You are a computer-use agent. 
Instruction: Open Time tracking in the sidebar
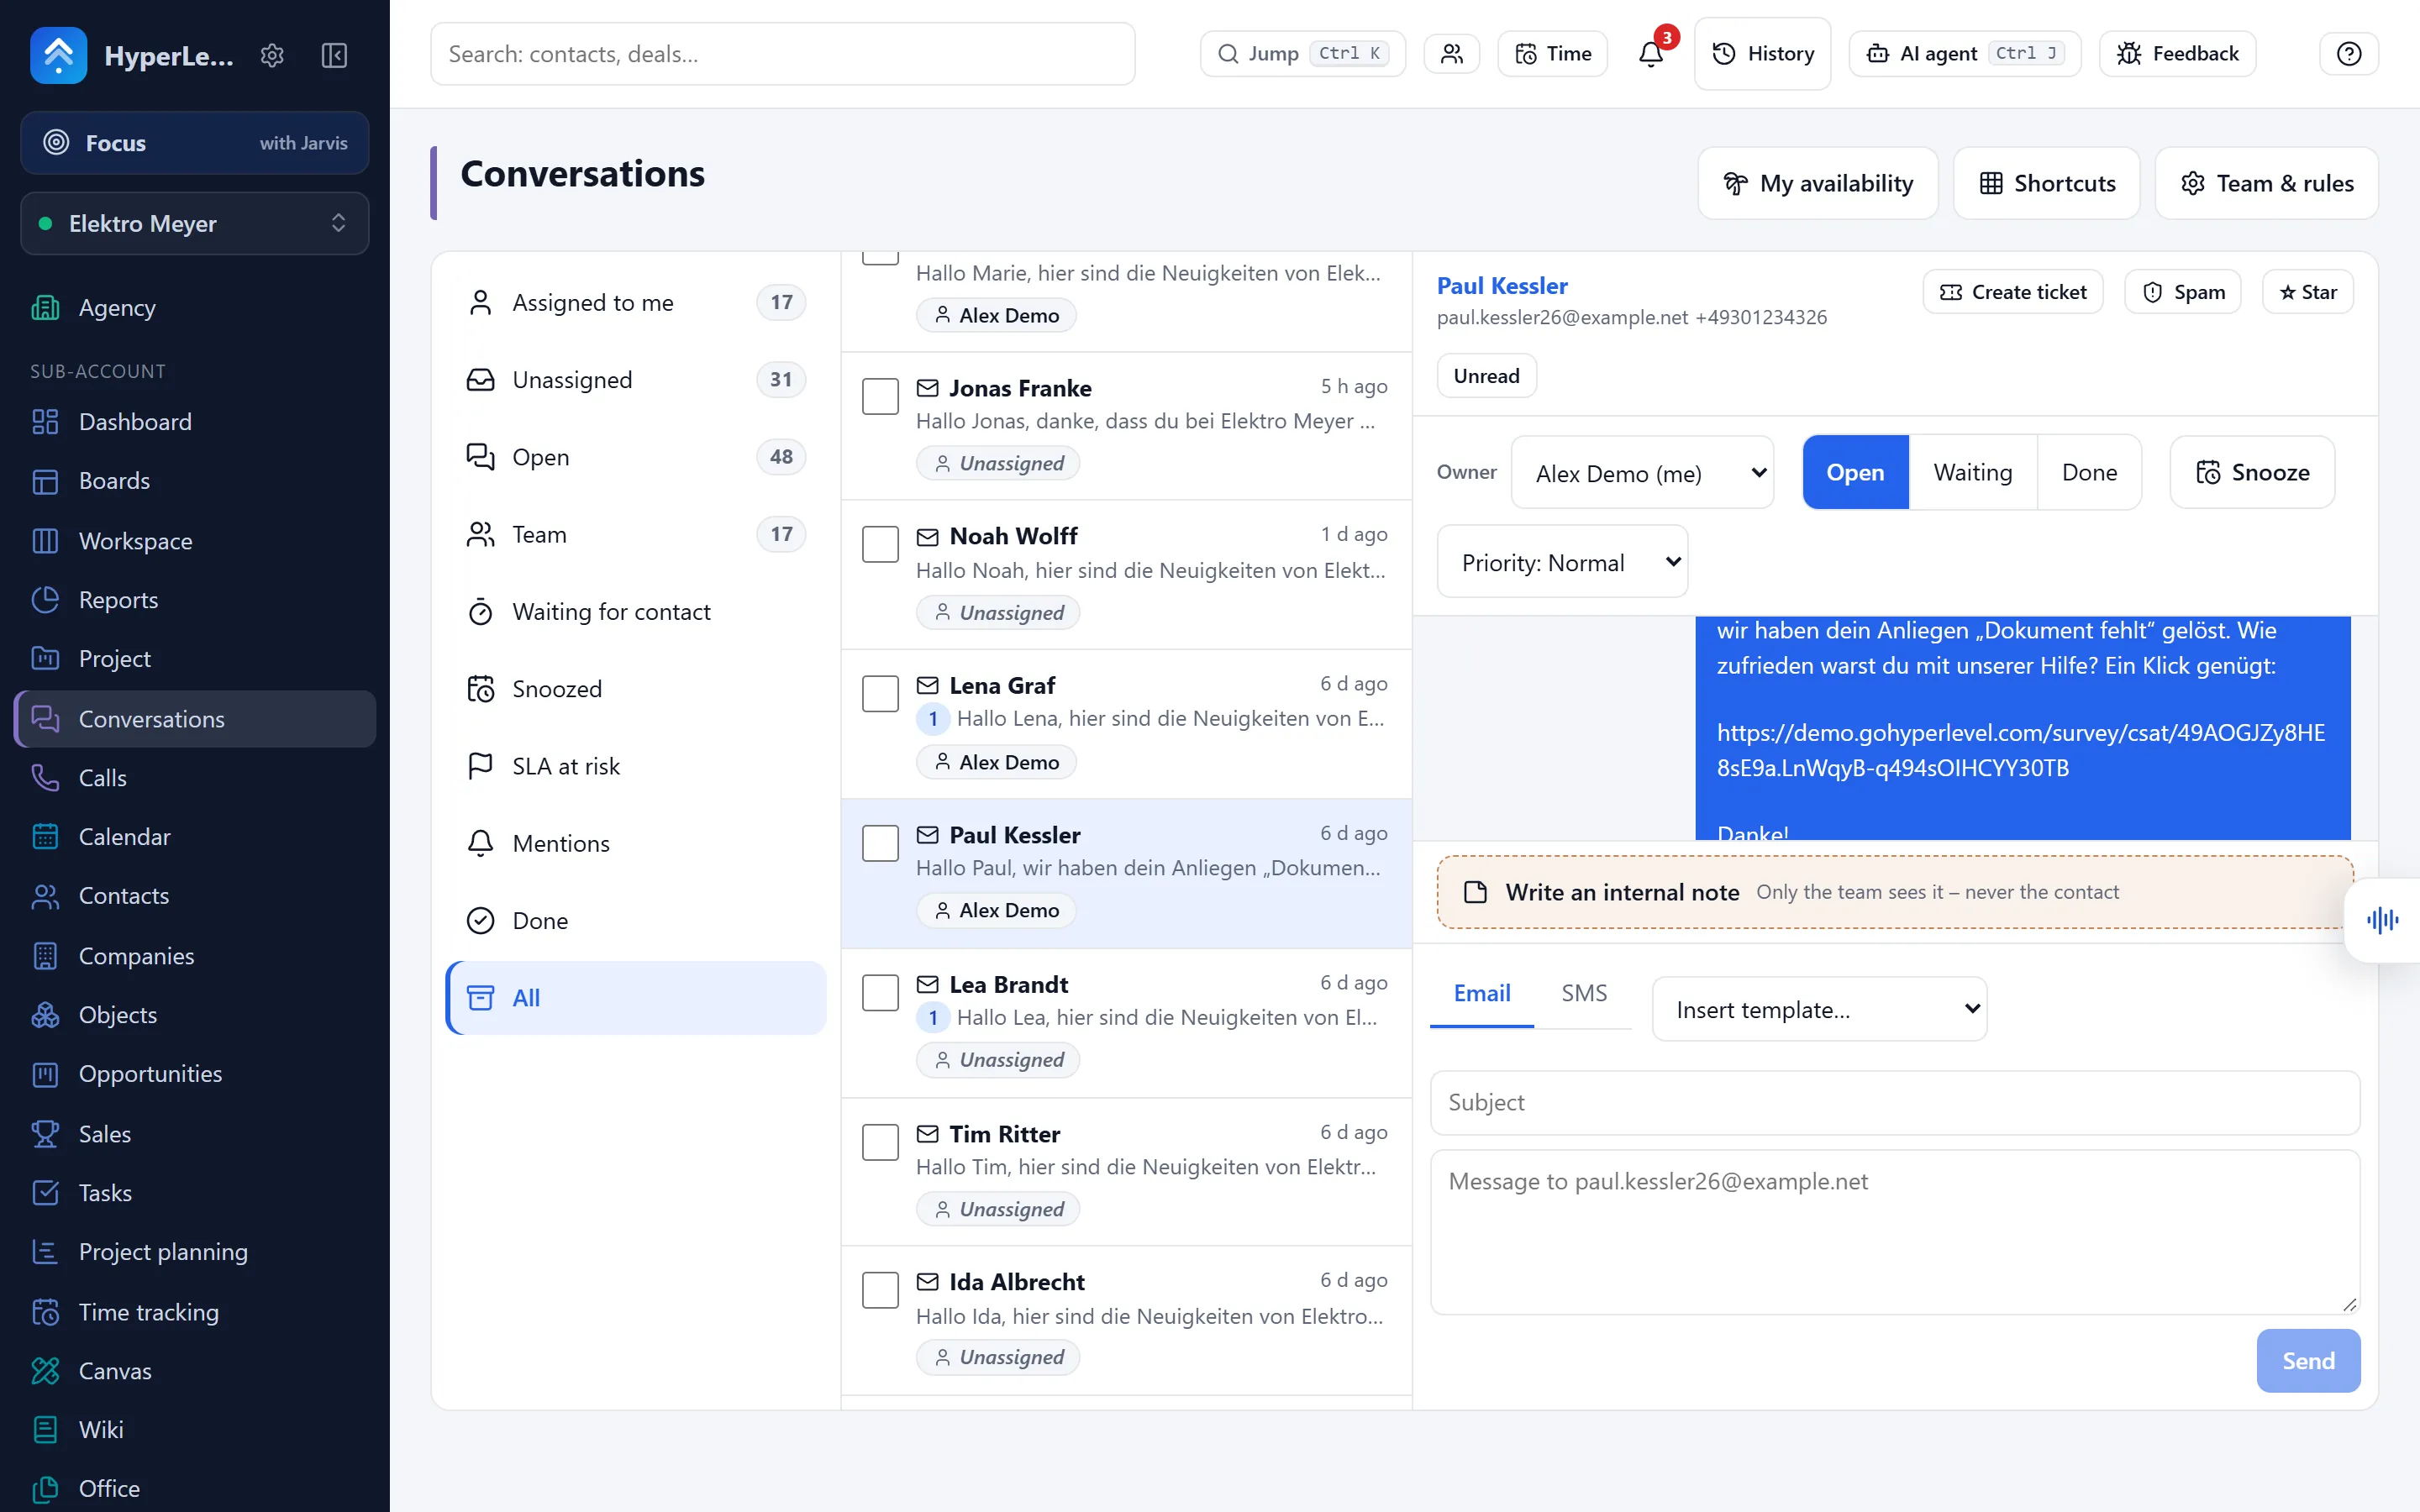195,1312
